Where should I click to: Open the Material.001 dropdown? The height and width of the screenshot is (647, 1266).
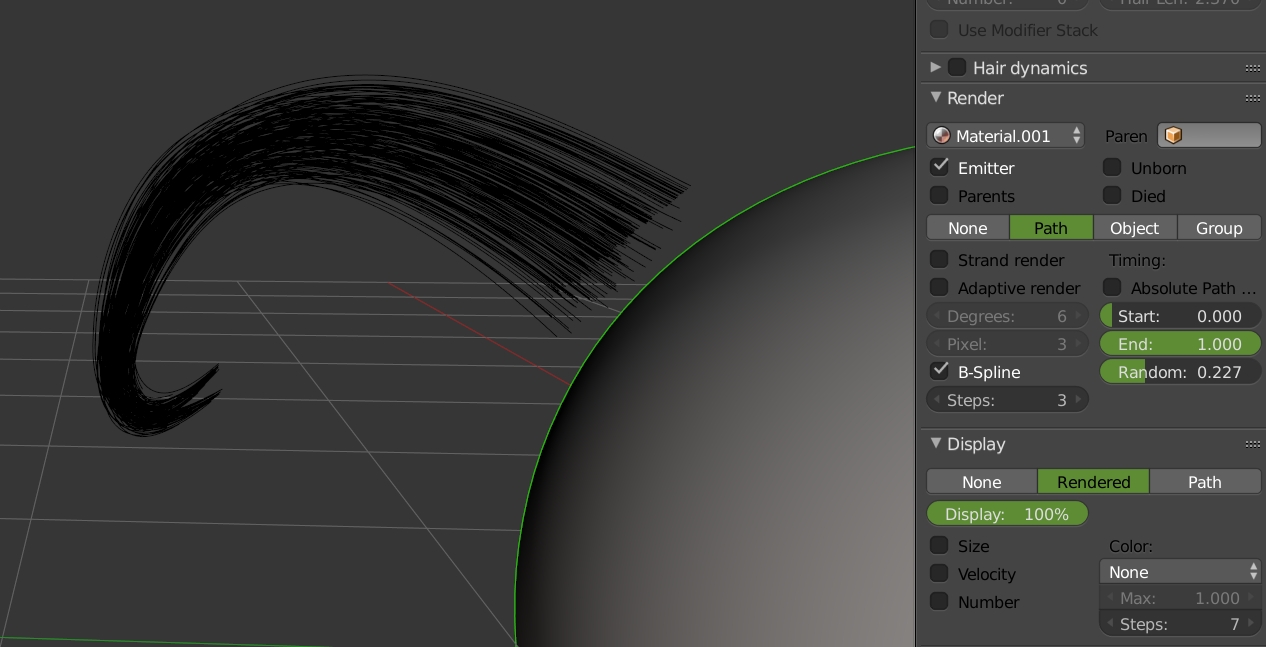(x=1006, y=136)
